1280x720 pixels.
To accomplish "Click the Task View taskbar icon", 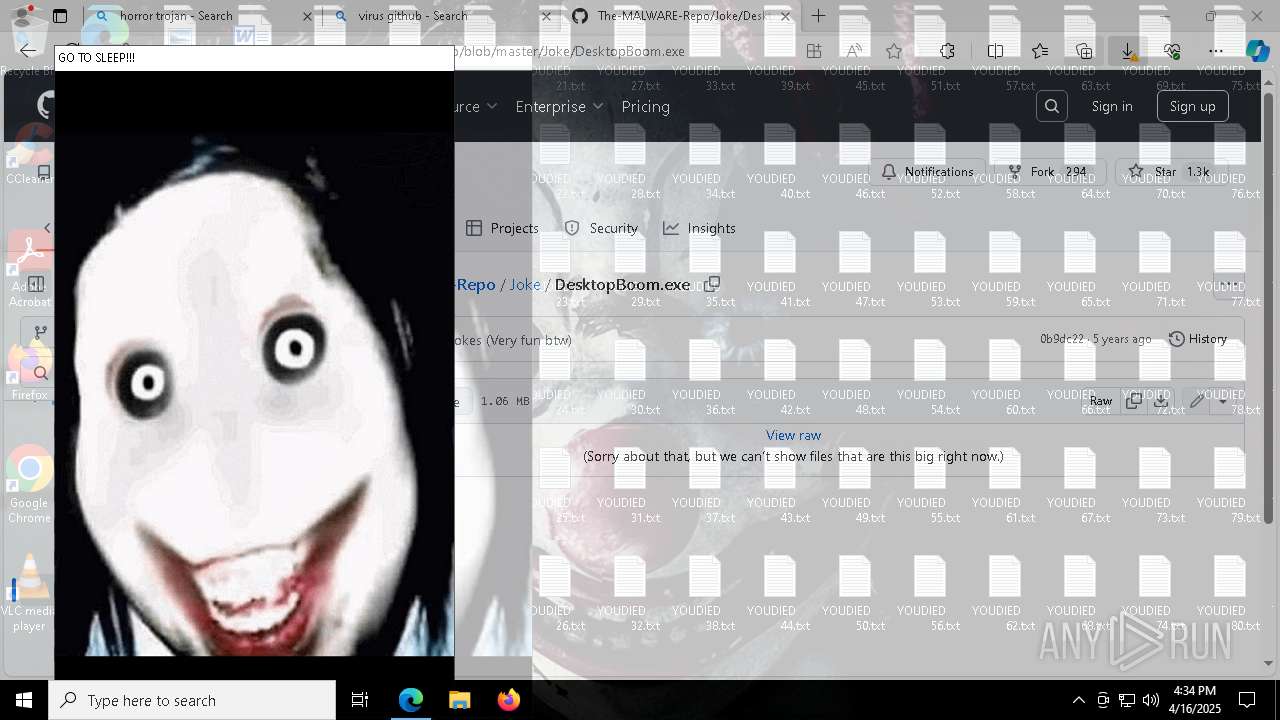I will 360,700.
